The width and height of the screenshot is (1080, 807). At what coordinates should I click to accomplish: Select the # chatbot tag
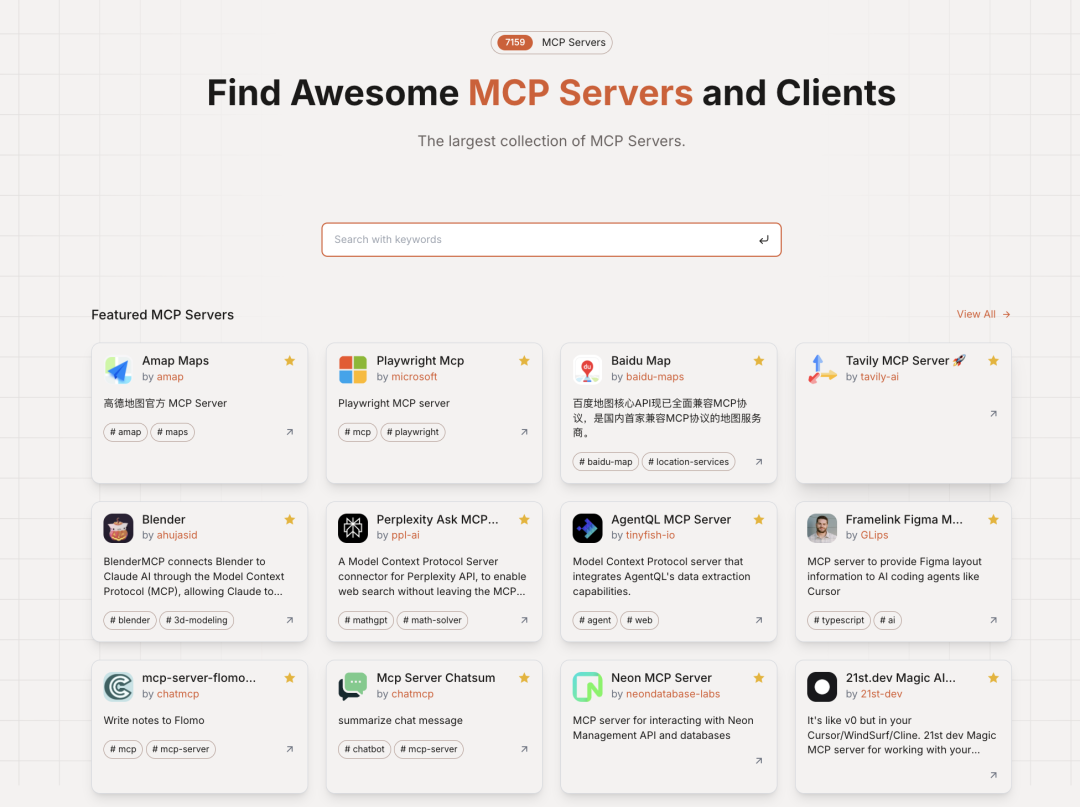364,749
